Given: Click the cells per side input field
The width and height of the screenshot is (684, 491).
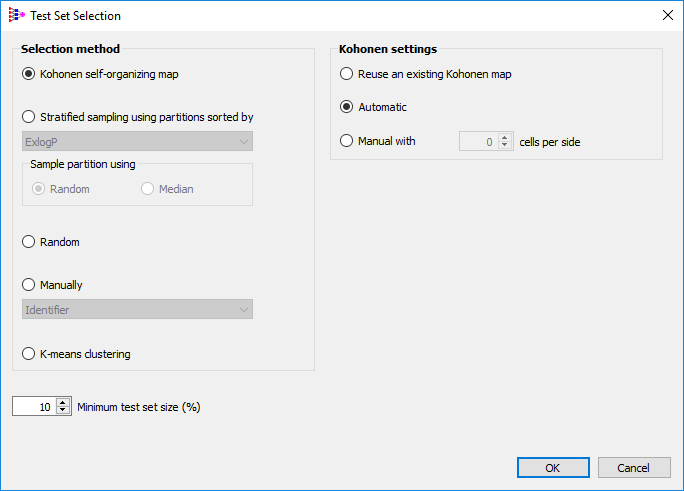Looking at the screenshot, I should point(479,141).
